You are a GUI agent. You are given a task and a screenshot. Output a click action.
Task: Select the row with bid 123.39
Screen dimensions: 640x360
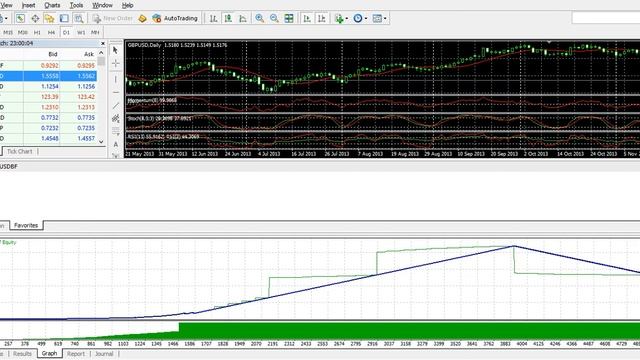coord(48,97)
